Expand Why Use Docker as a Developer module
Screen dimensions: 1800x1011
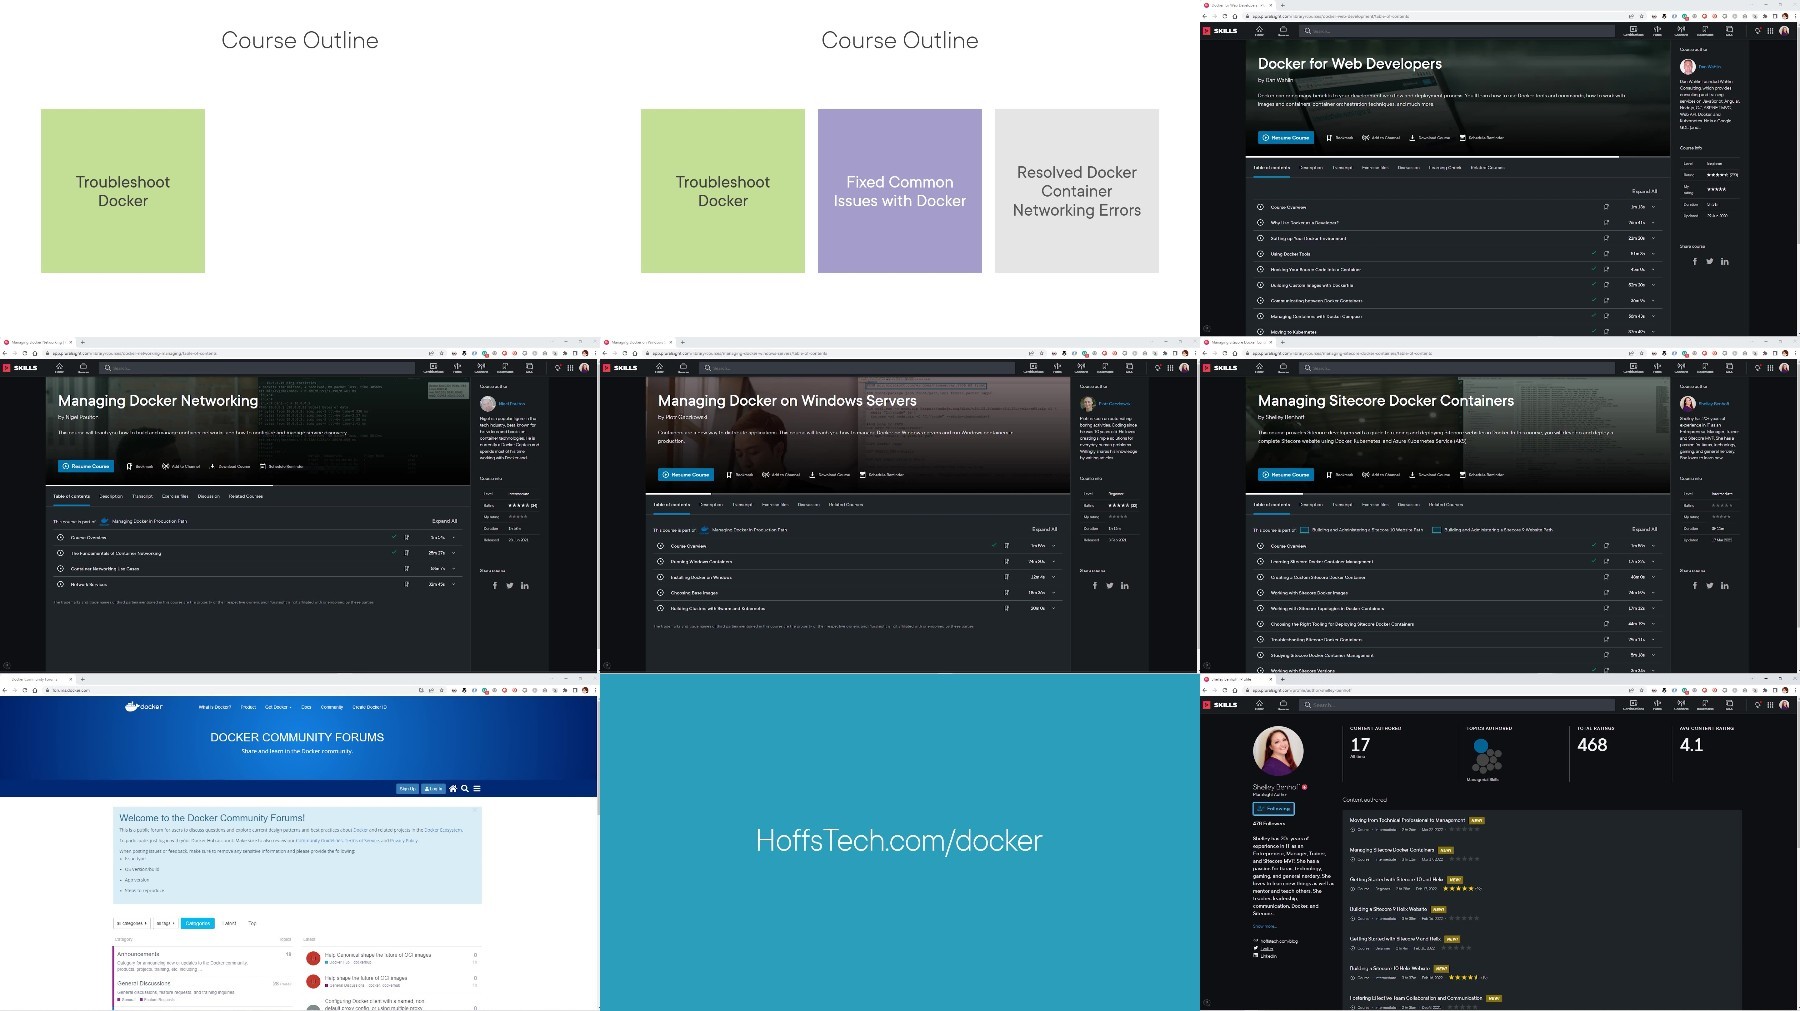[x=1653, y=223]
